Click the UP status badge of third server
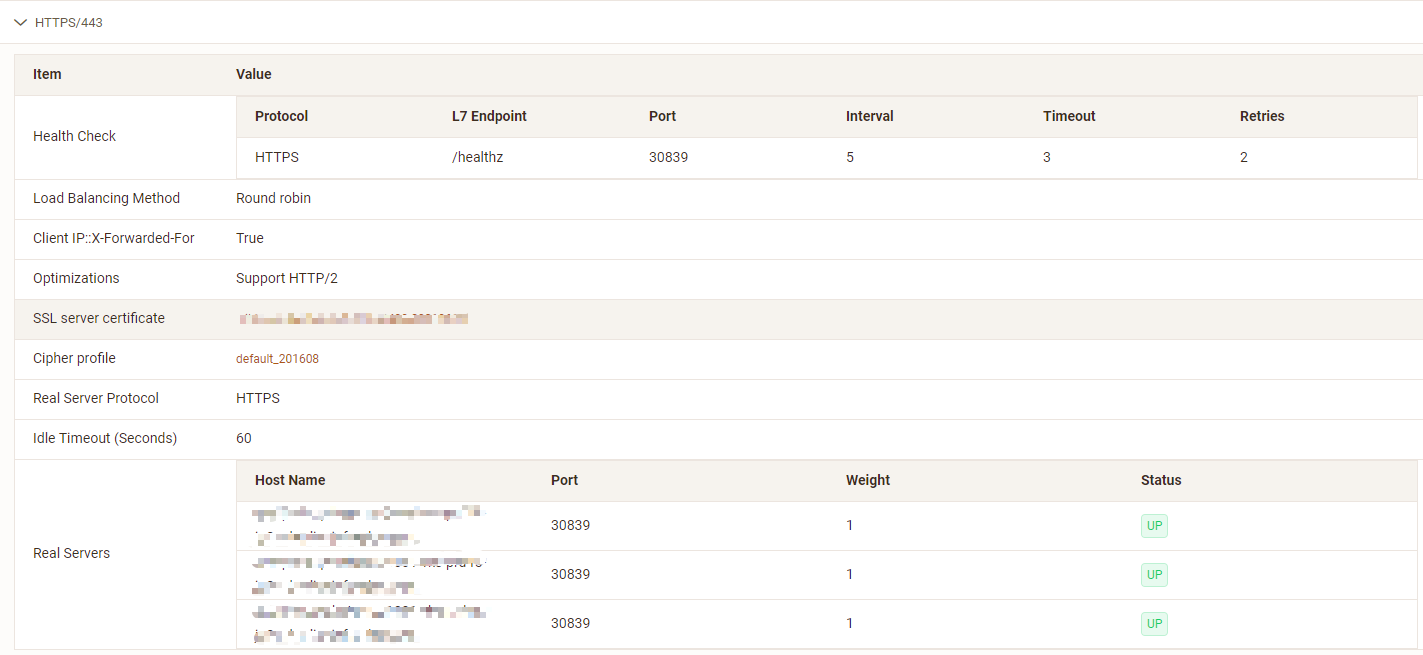 point(1154,624)
